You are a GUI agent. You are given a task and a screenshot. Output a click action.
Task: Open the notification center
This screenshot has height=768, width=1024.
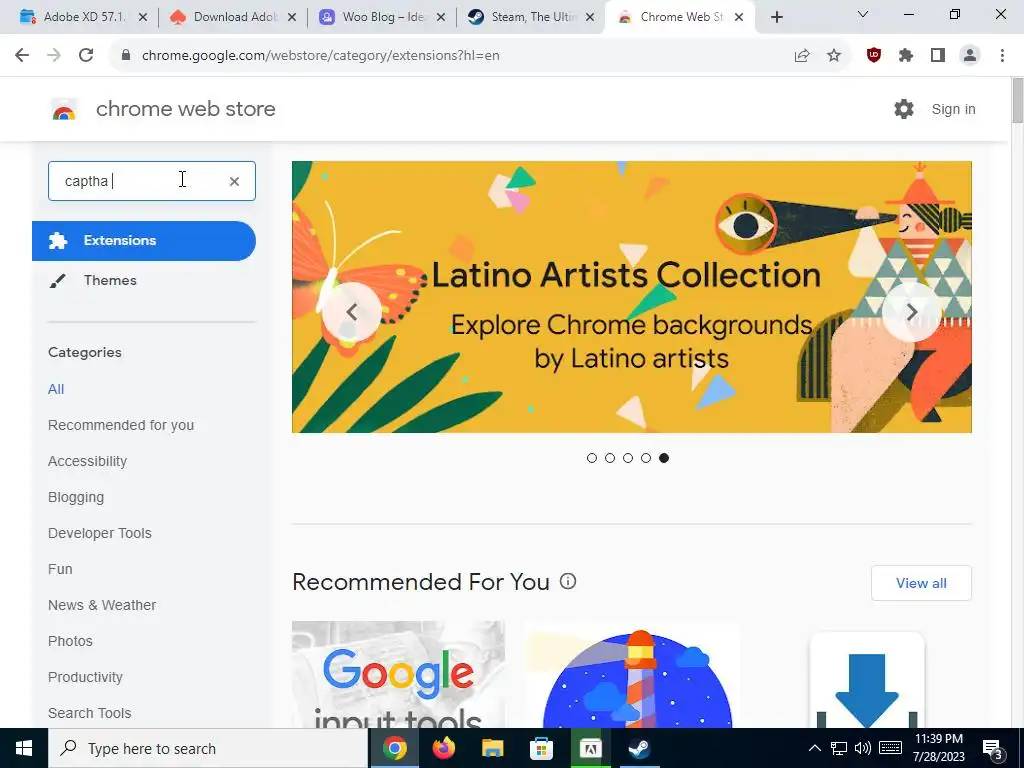tap(993, 748)
